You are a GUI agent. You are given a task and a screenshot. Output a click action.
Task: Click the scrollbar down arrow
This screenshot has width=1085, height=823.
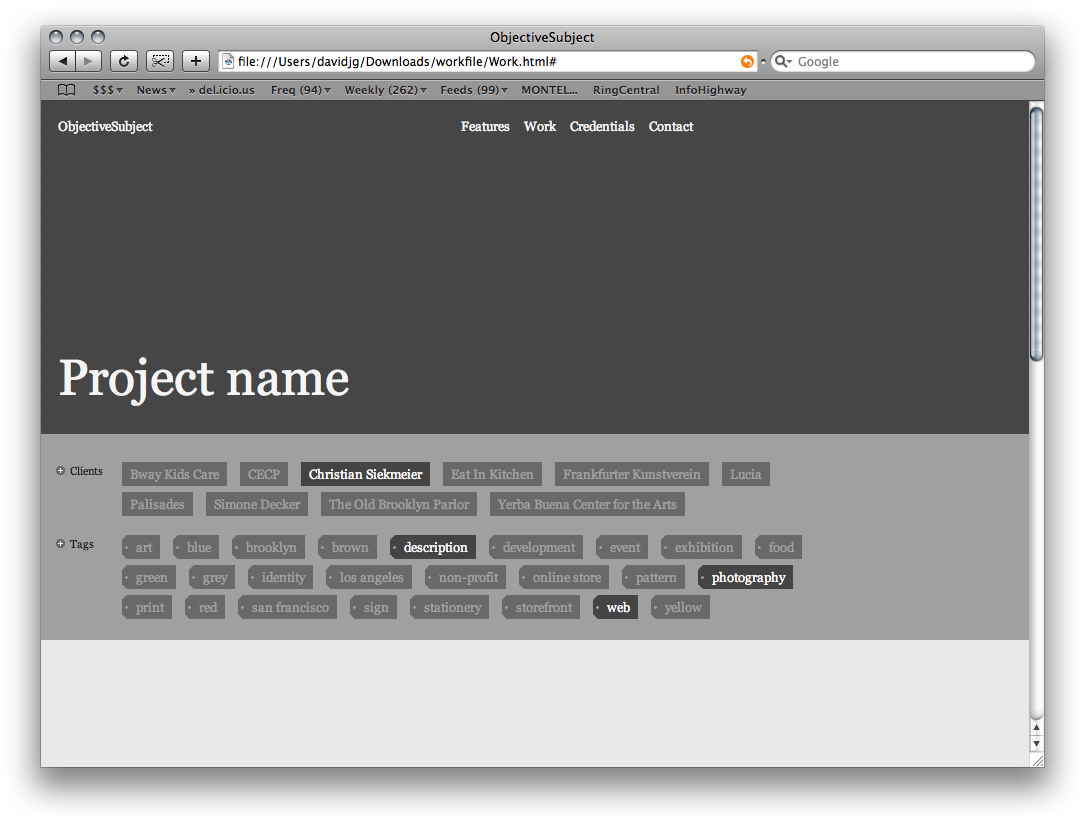(1036, 743)
